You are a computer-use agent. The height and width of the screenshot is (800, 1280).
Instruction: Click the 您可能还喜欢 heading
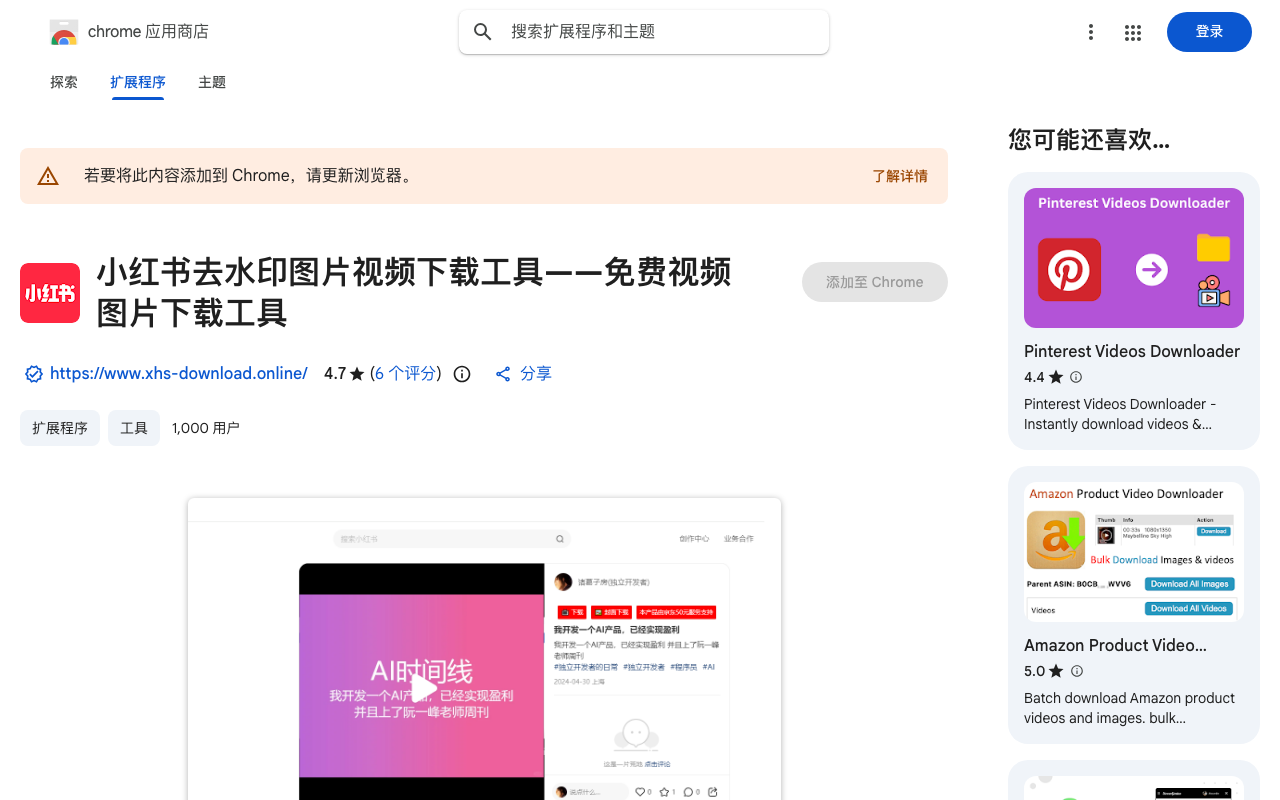coord(1089,140)
